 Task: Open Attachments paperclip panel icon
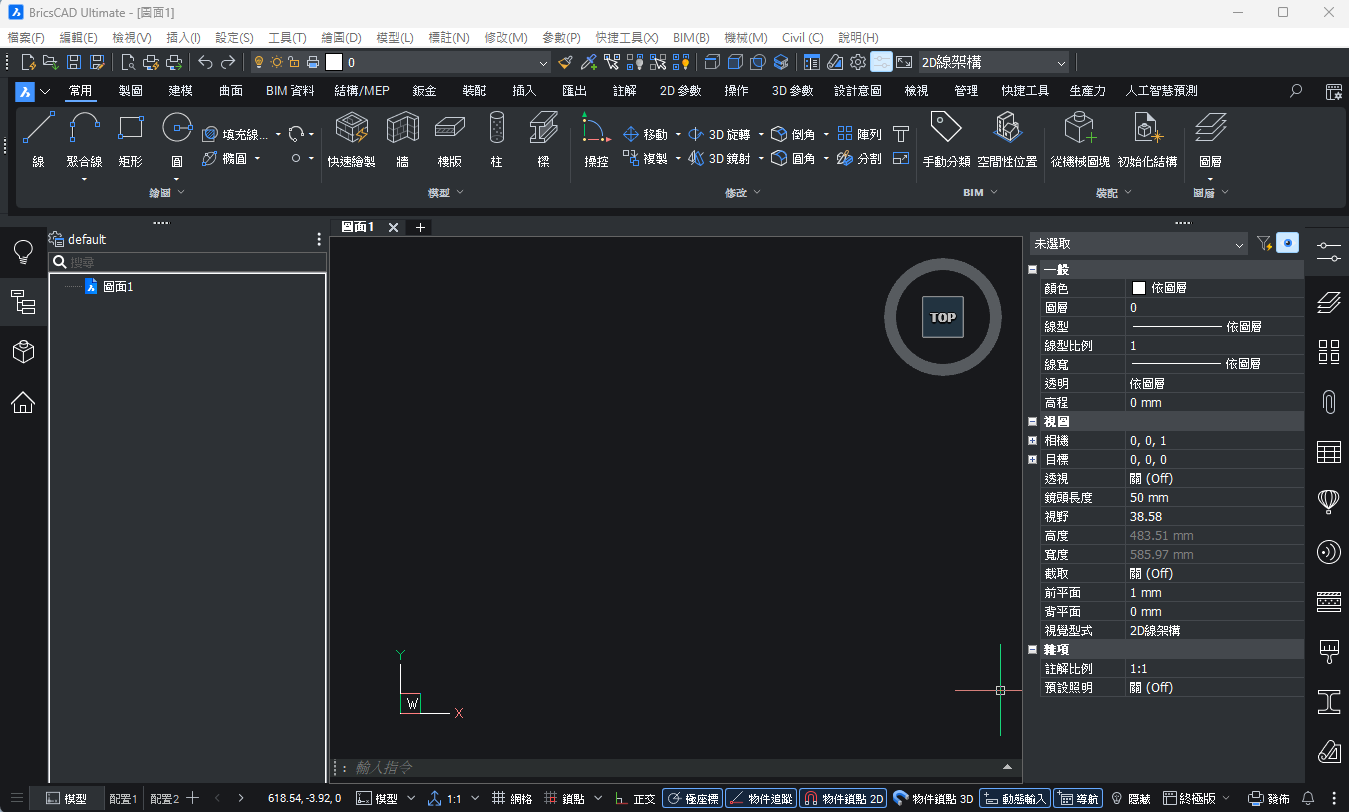(1328, 402)
